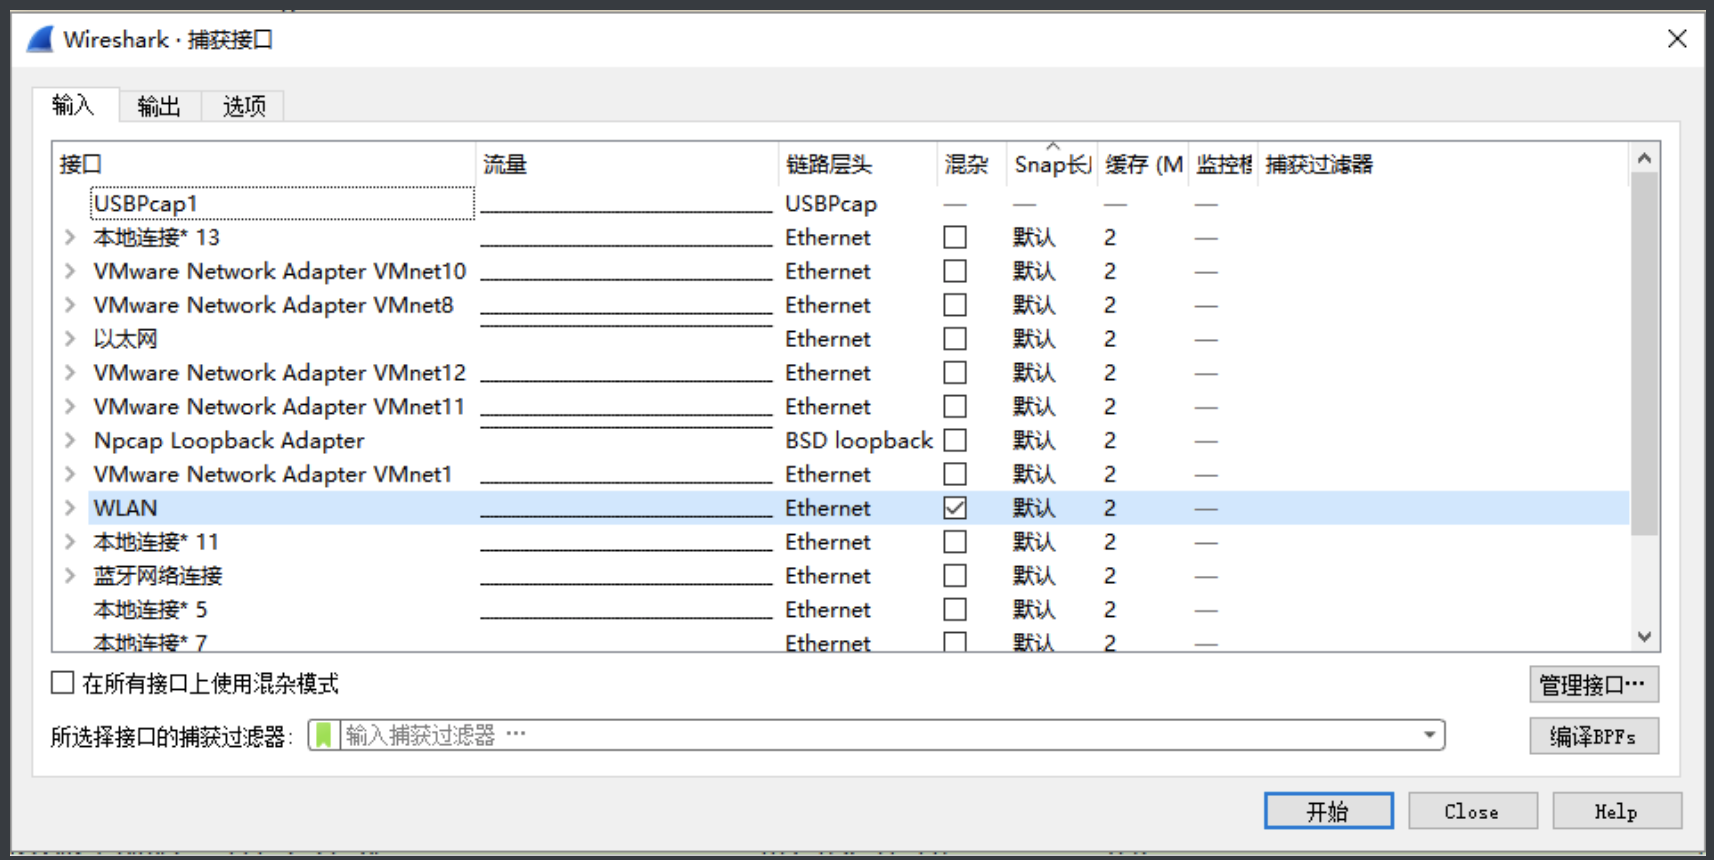
Task: Select the 蓝牙网络连接 interface name
Action: pos(158,576)
